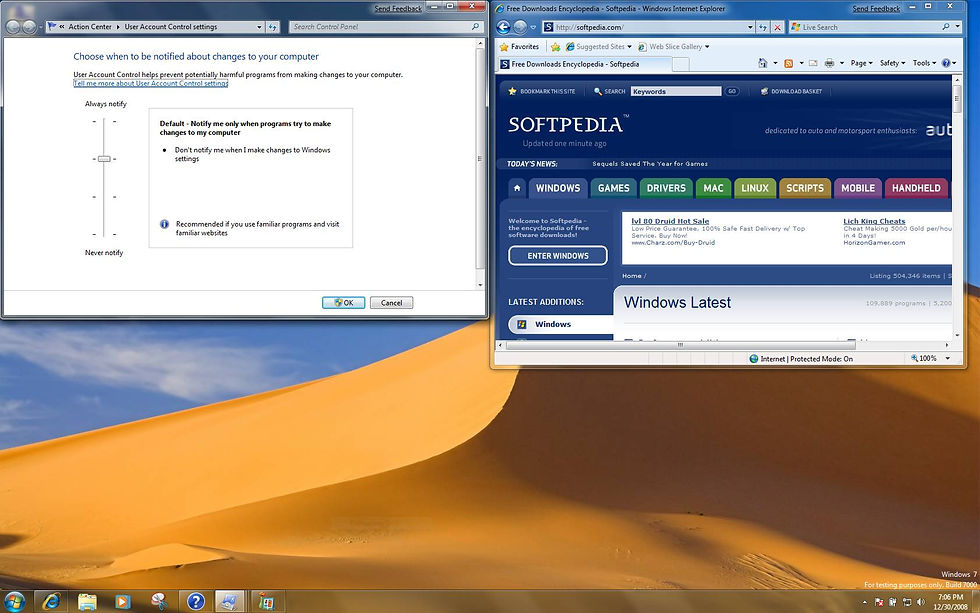Click the refresh icon in Control Panel address bar
980x613 pixels.
tap(273, 27)
